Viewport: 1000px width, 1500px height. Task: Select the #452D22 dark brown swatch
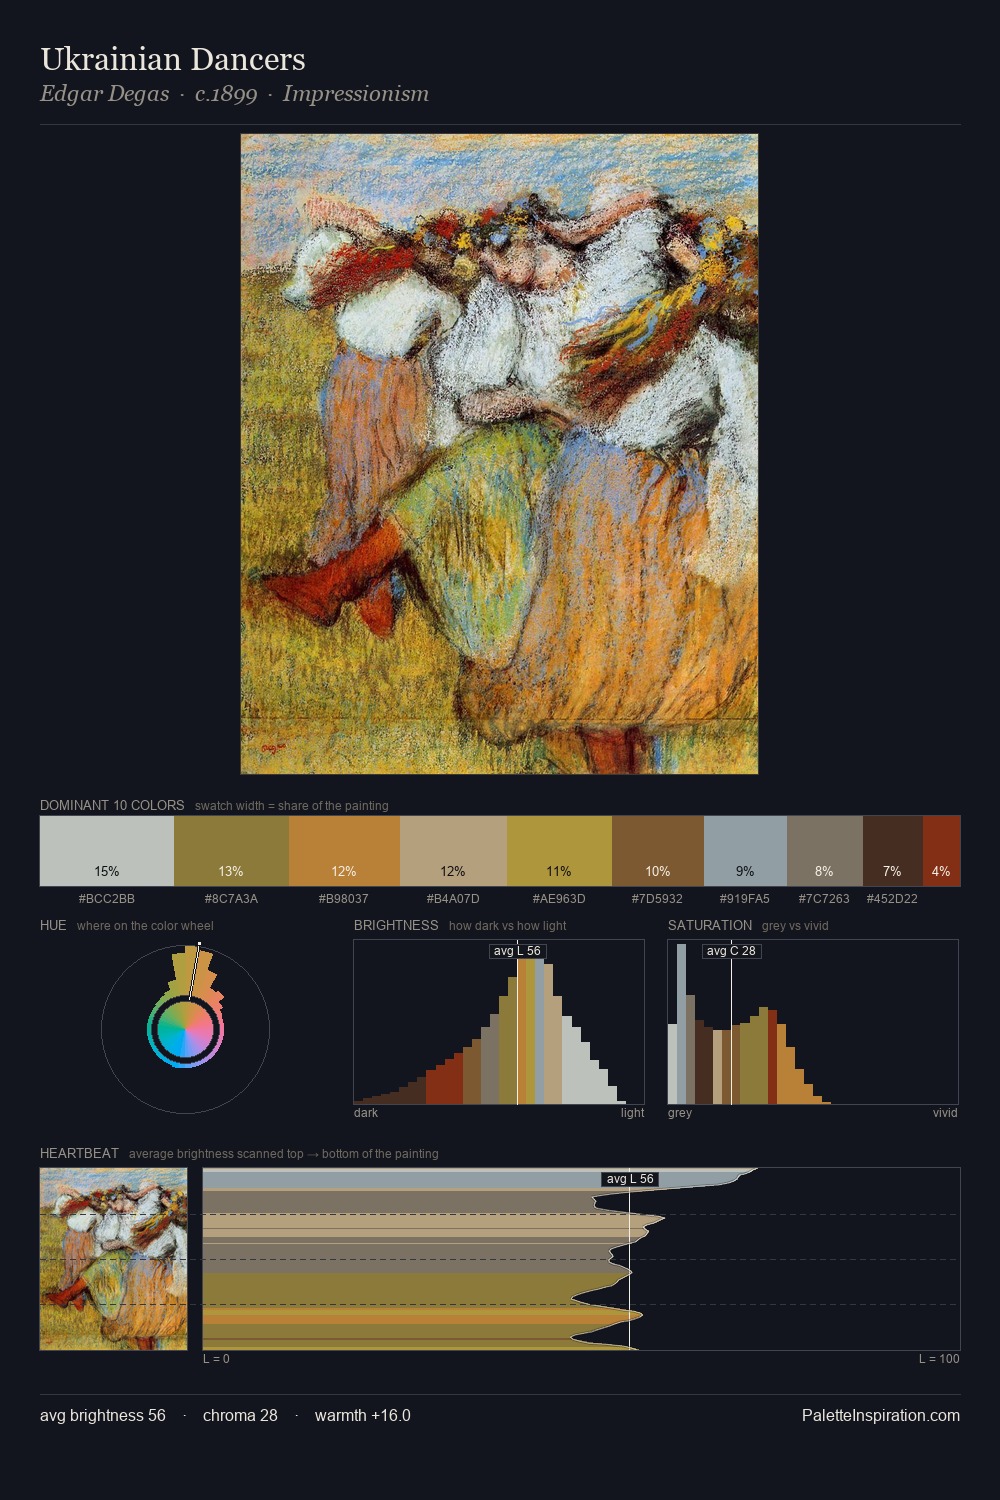click(892, 851)
